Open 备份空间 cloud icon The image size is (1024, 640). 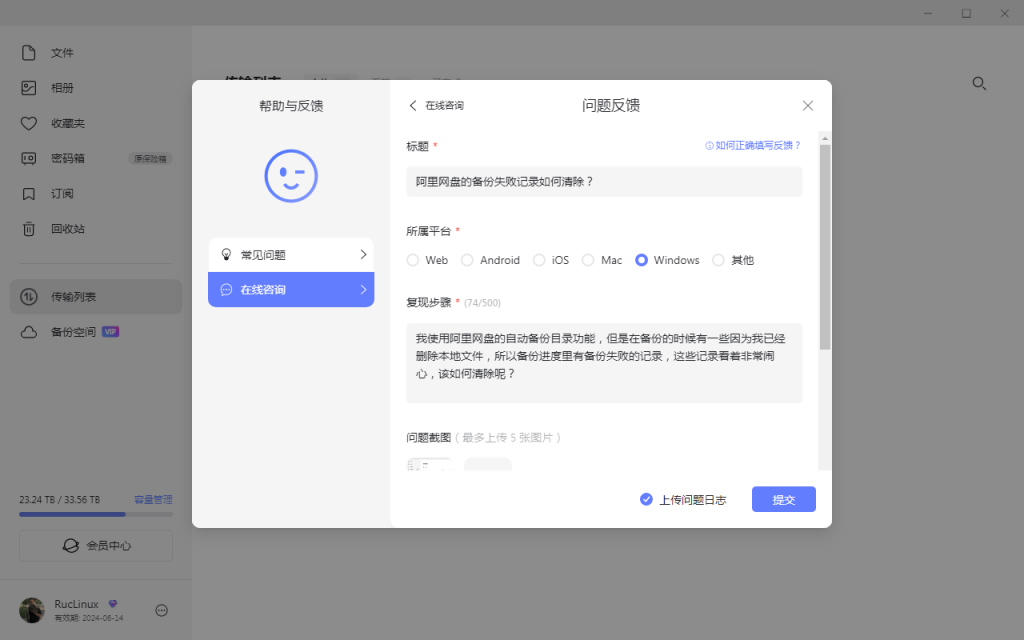point(29,332)
